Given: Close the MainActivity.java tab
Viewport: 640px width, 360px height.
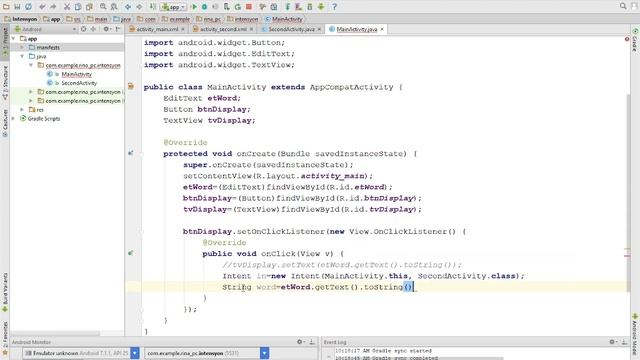Looking at the screenshot, I should coord(382,29).
